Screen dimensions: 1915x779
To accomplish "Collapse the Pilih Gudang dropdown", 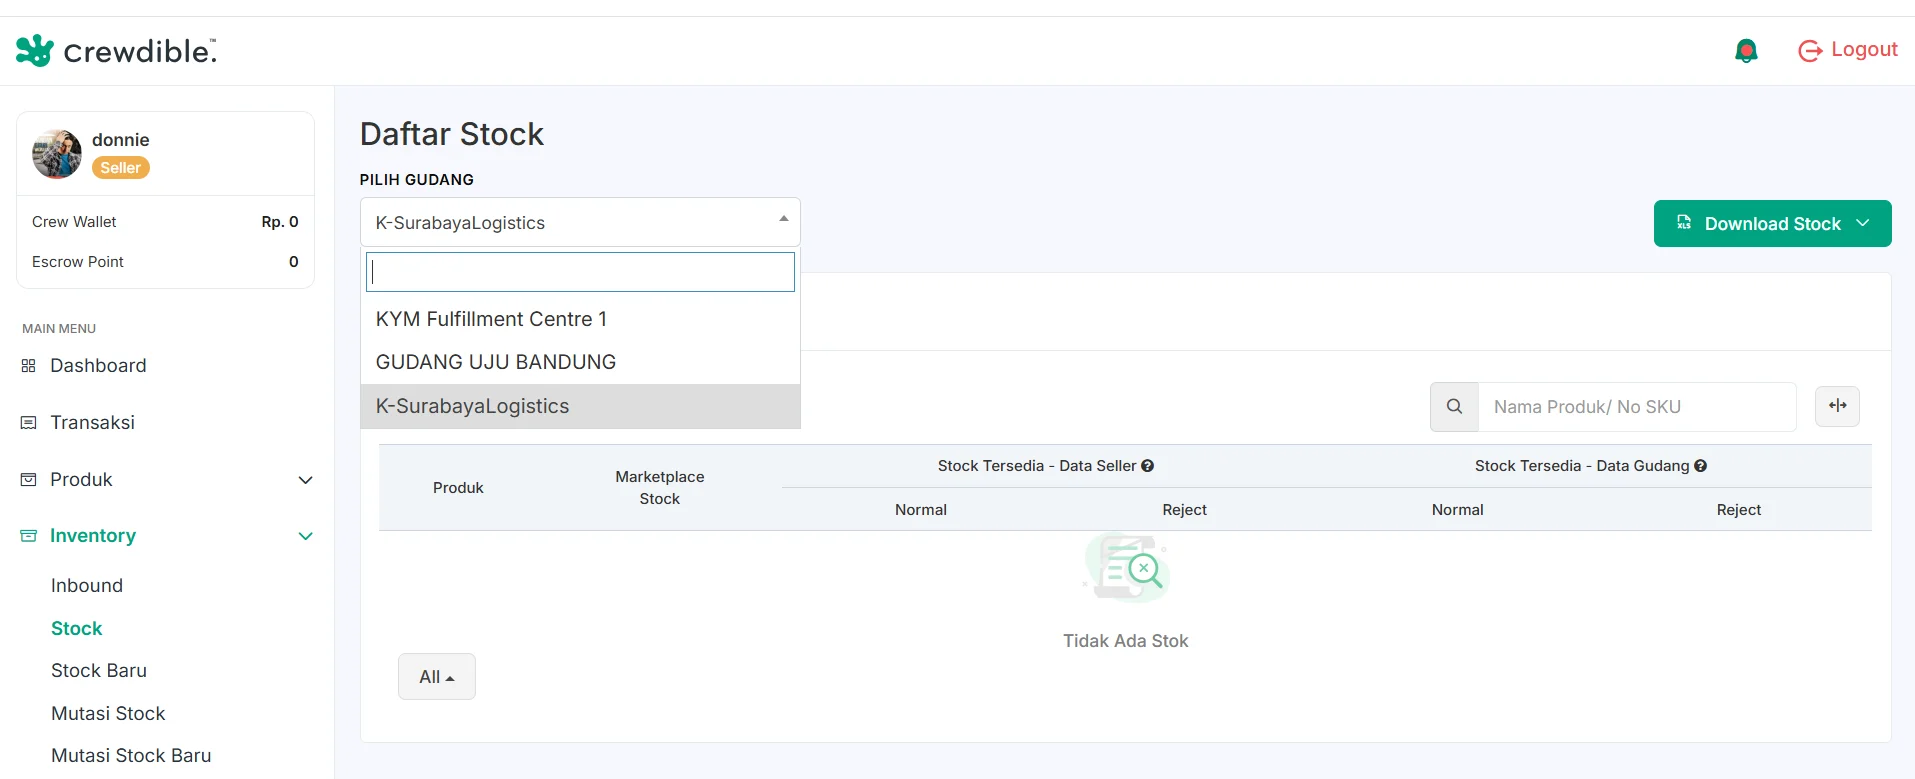I will 580,222.
